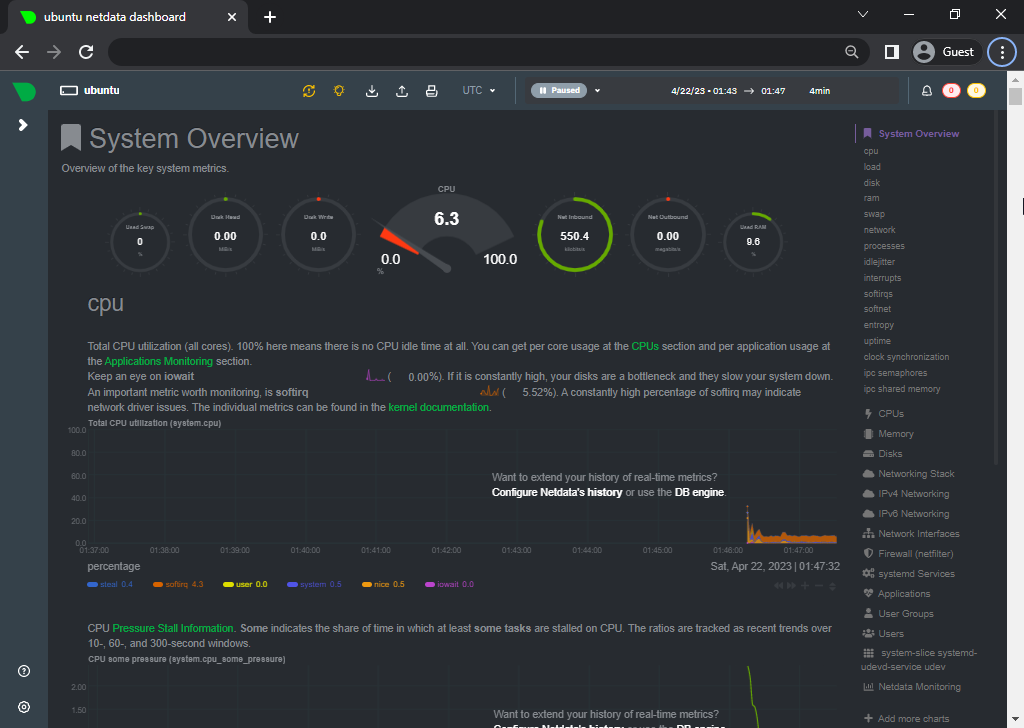Open the kernel documentation link
Image resolution: width=1024 pixels, height=728 pixels.
(x=439, y=407)
